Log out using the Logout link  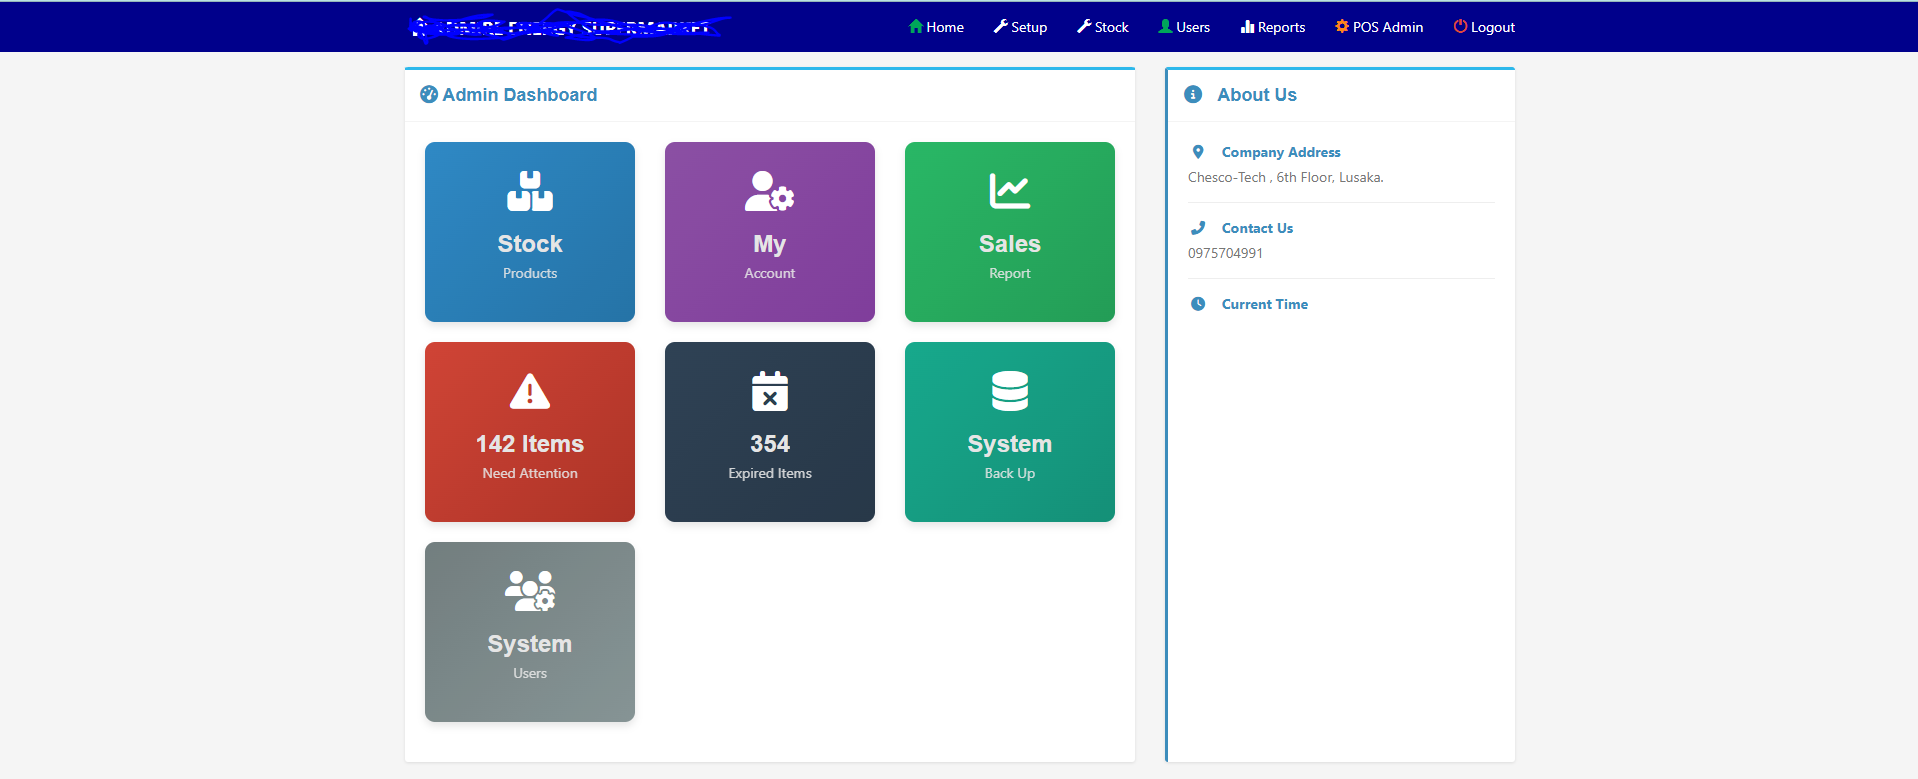(1484, 27)
